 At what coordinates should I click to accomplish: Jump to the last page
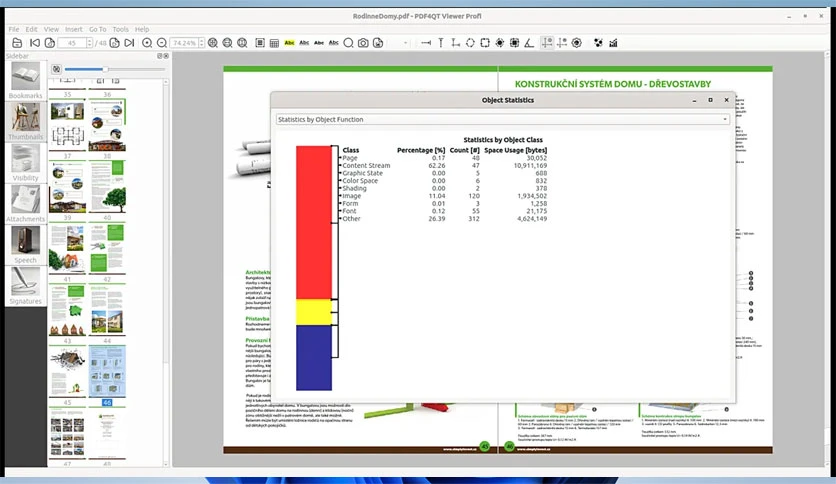129,43
